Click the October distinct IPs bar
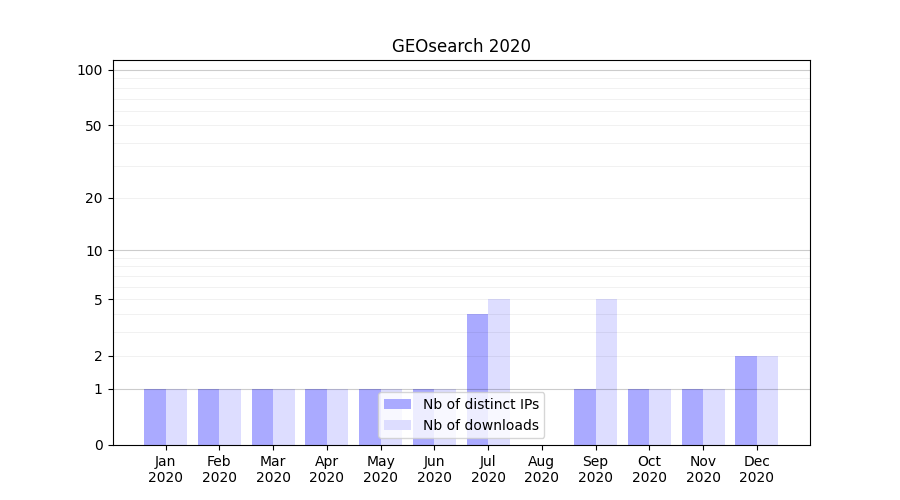The height and width of the screenshot is (500, 900). [639, 417]
